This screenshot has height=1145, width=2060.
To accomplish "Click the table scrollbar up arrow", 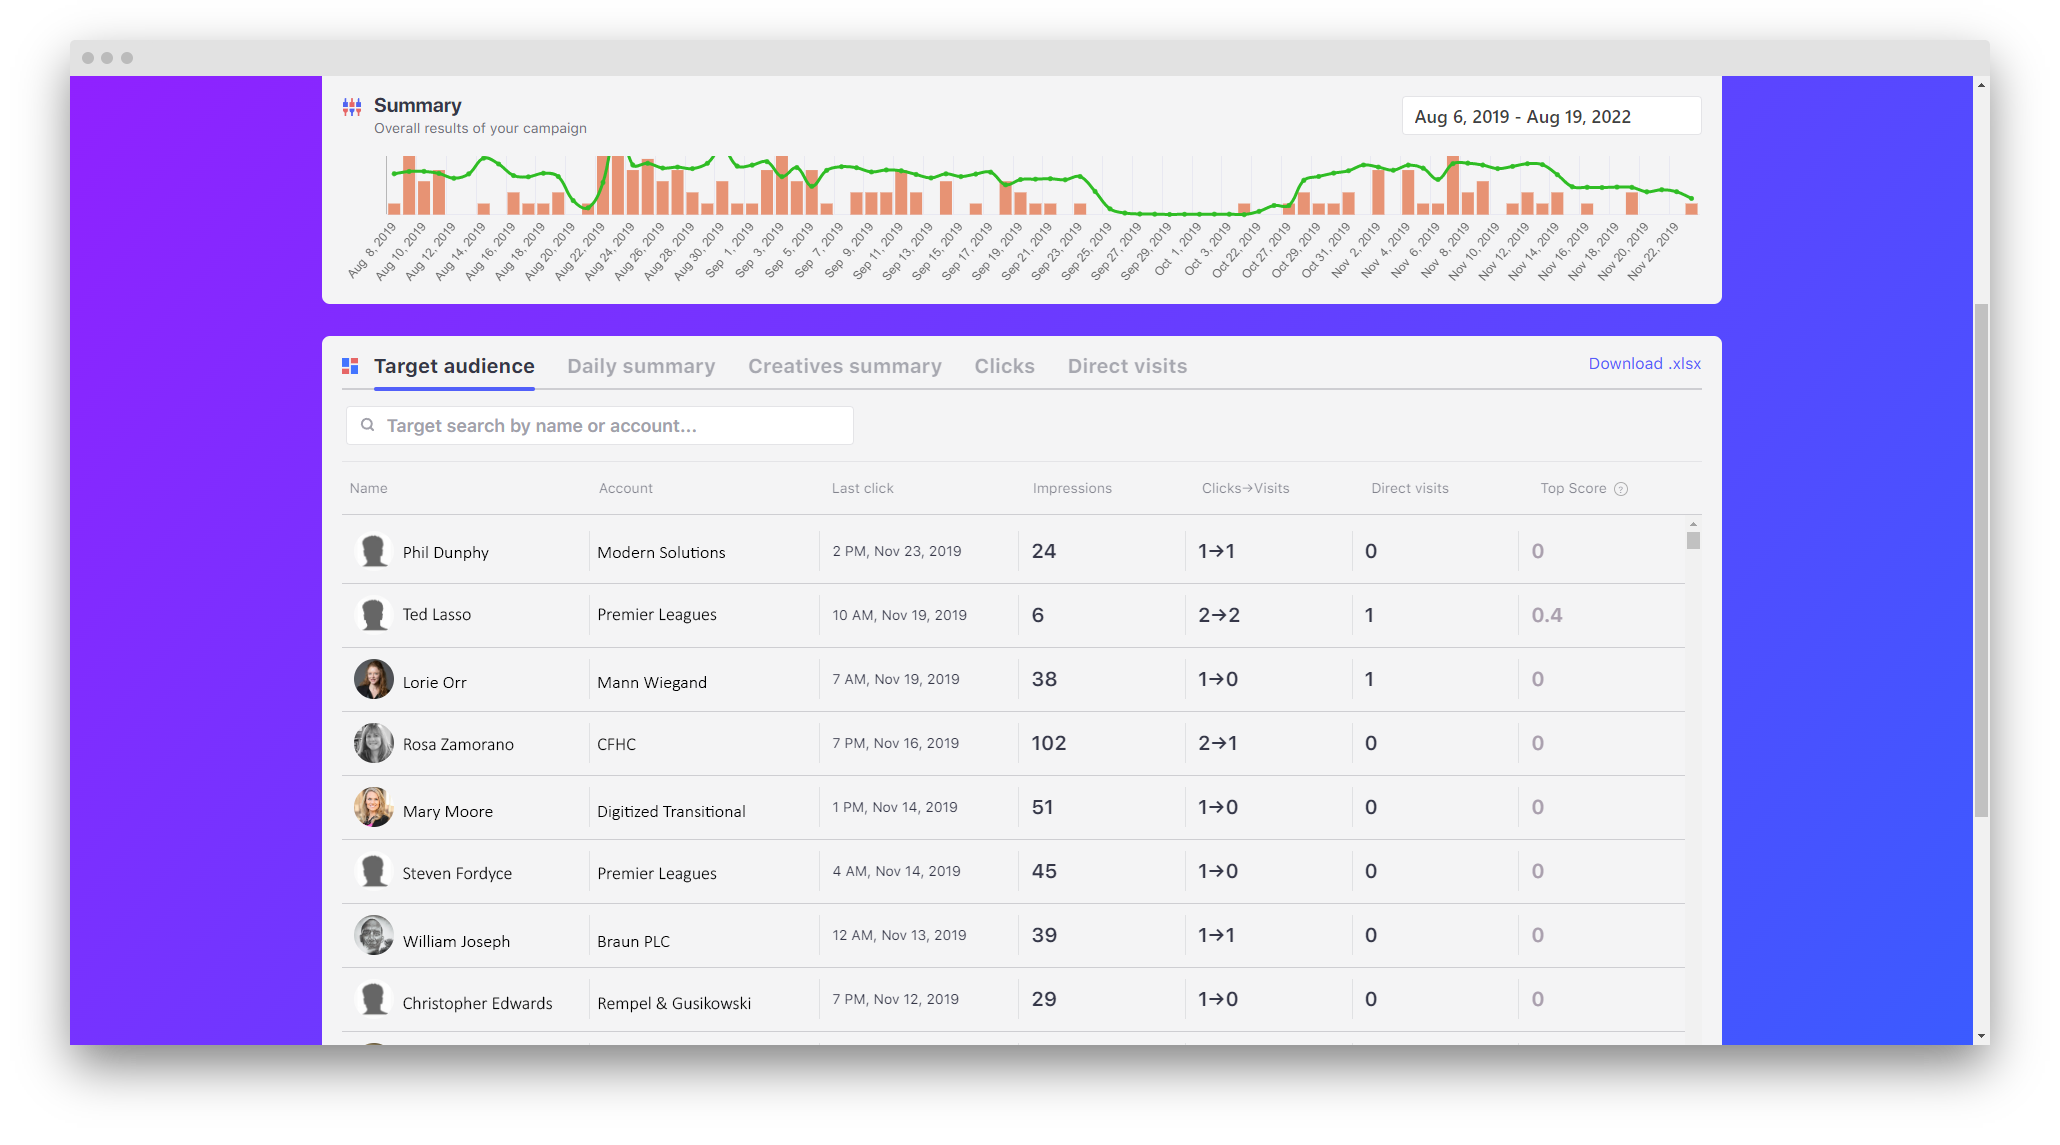I will pos(1693,524).
